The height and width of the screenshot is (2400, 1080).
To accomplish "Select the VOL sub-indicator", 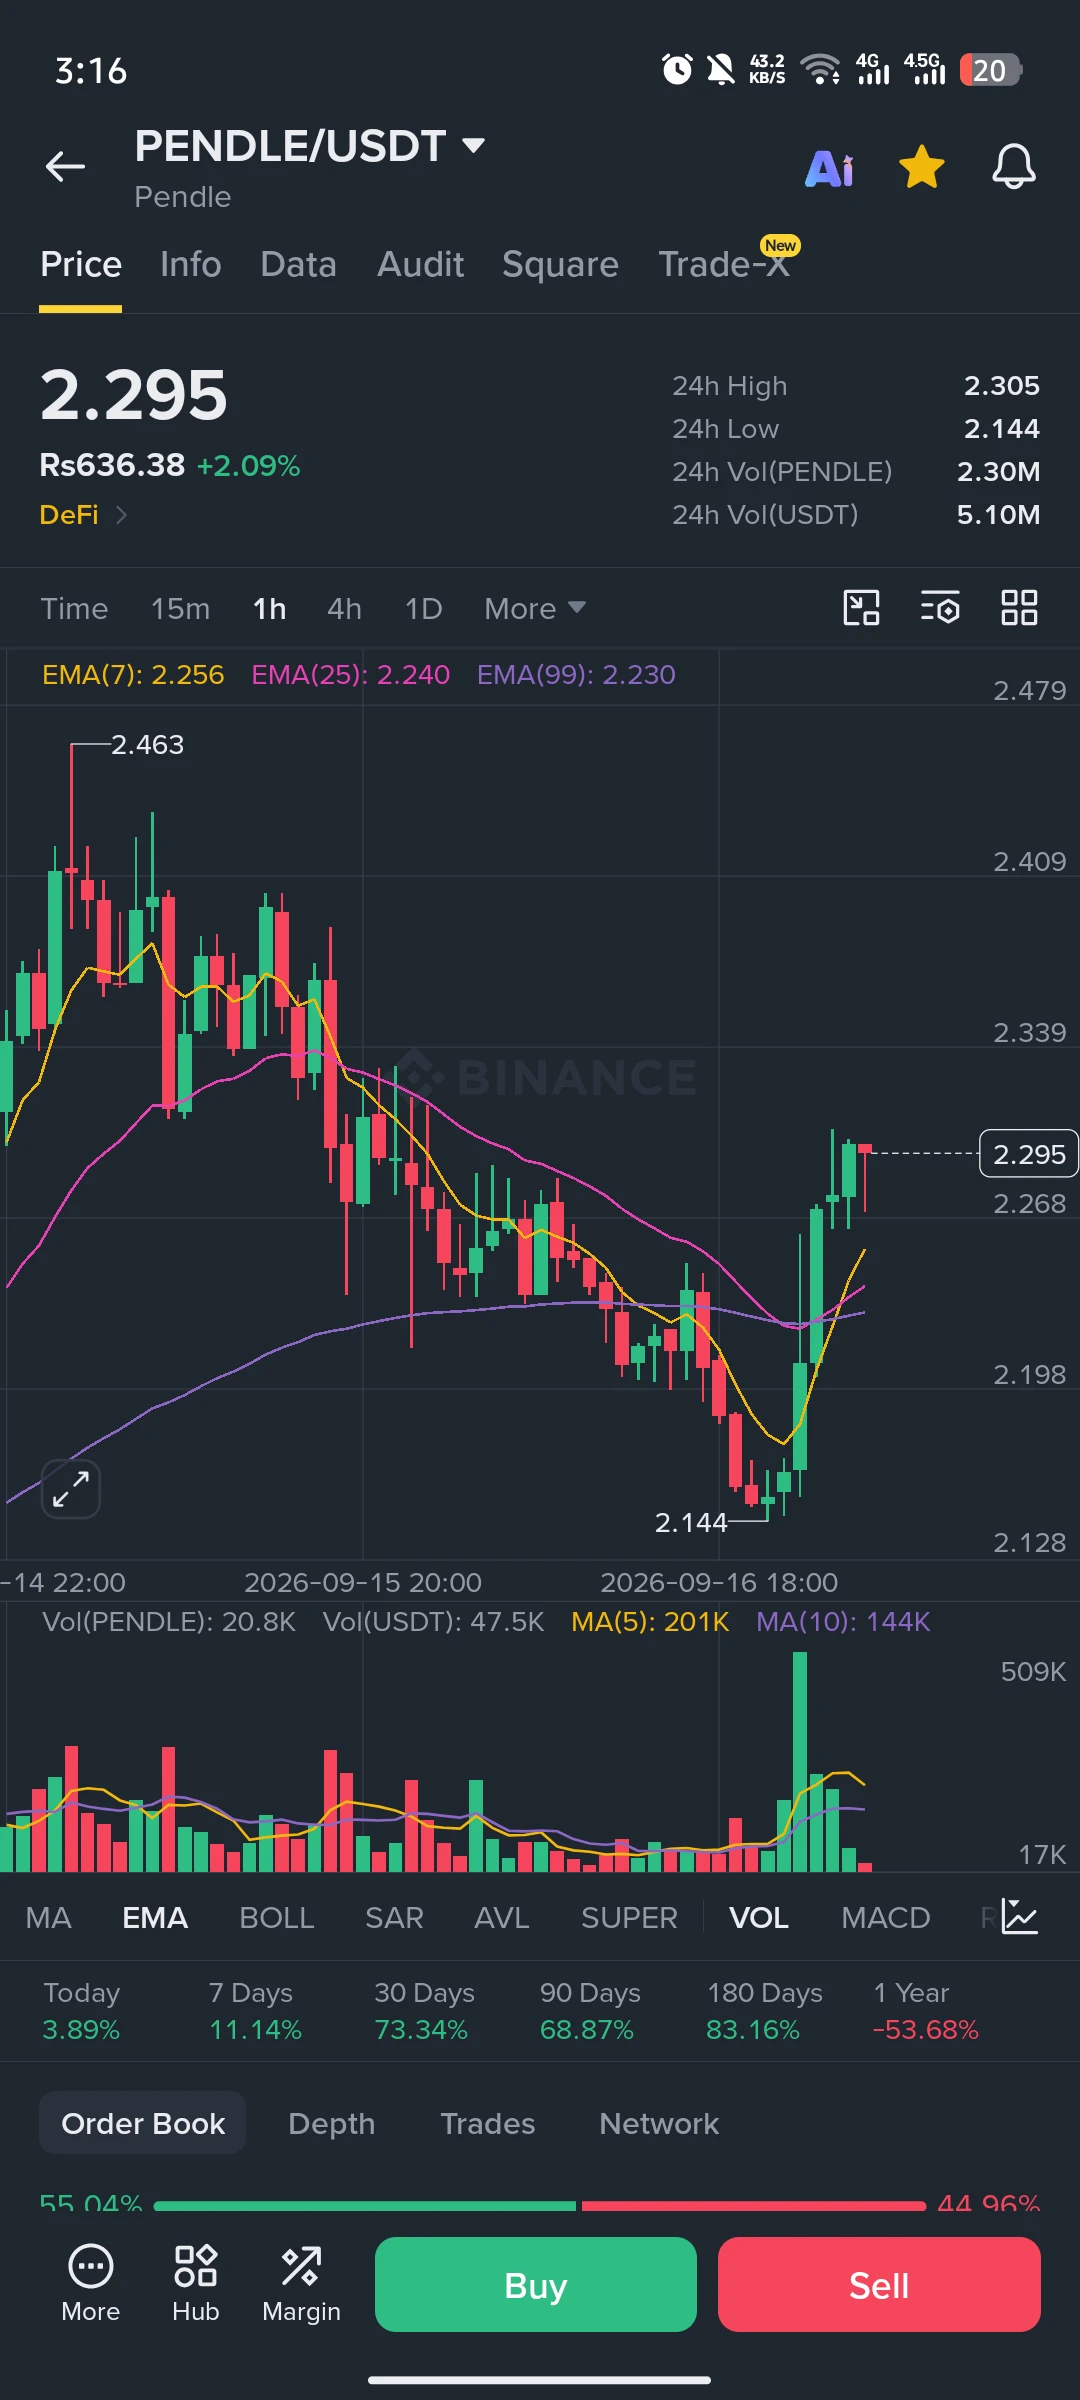I will pos(759,1918).
